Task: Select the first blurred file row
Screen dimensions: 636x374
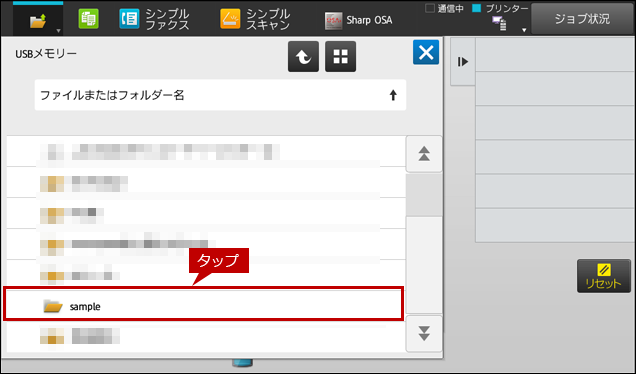Action: pyautogui.click(x=206, y=152)
